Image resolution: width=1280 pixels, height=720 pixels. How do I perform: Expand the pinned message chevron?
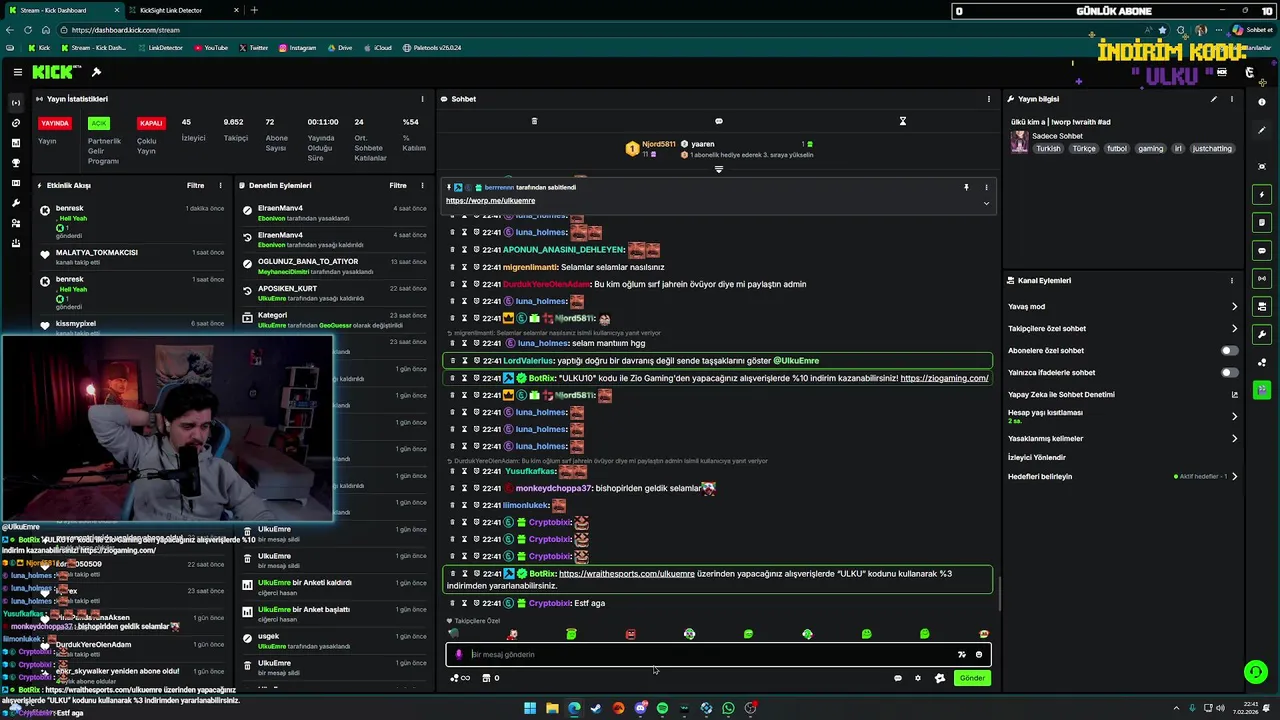coord(986,203)
